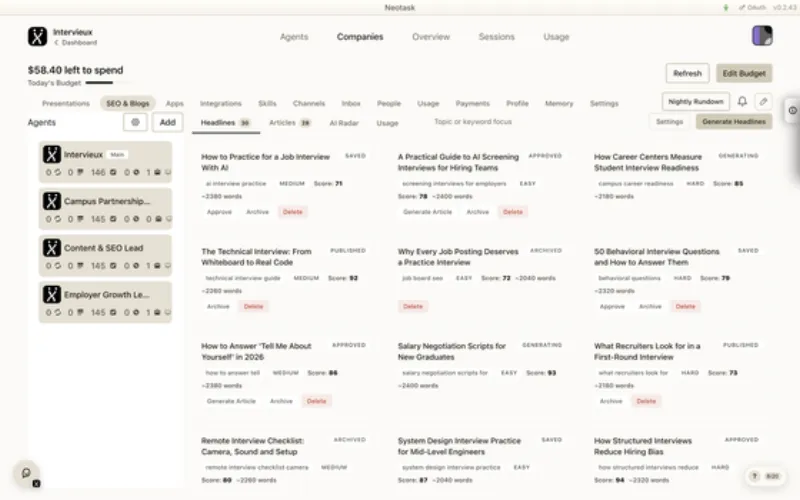Viewport: 800px width, 500px height.
Task: Click the Intervieux logo icon in header
Action: (37, 37)
